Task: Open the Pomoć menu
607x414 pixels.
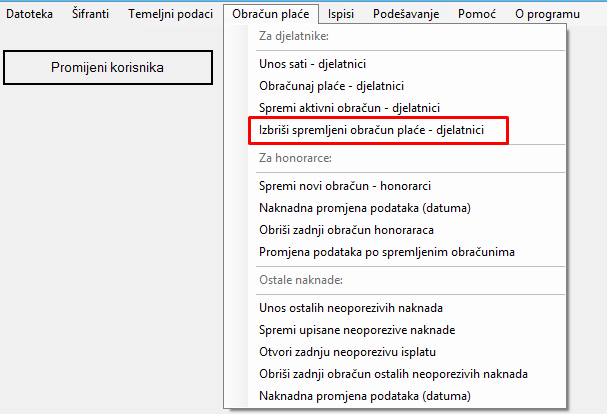Action: pyautogui.click(x=477, y=15)
